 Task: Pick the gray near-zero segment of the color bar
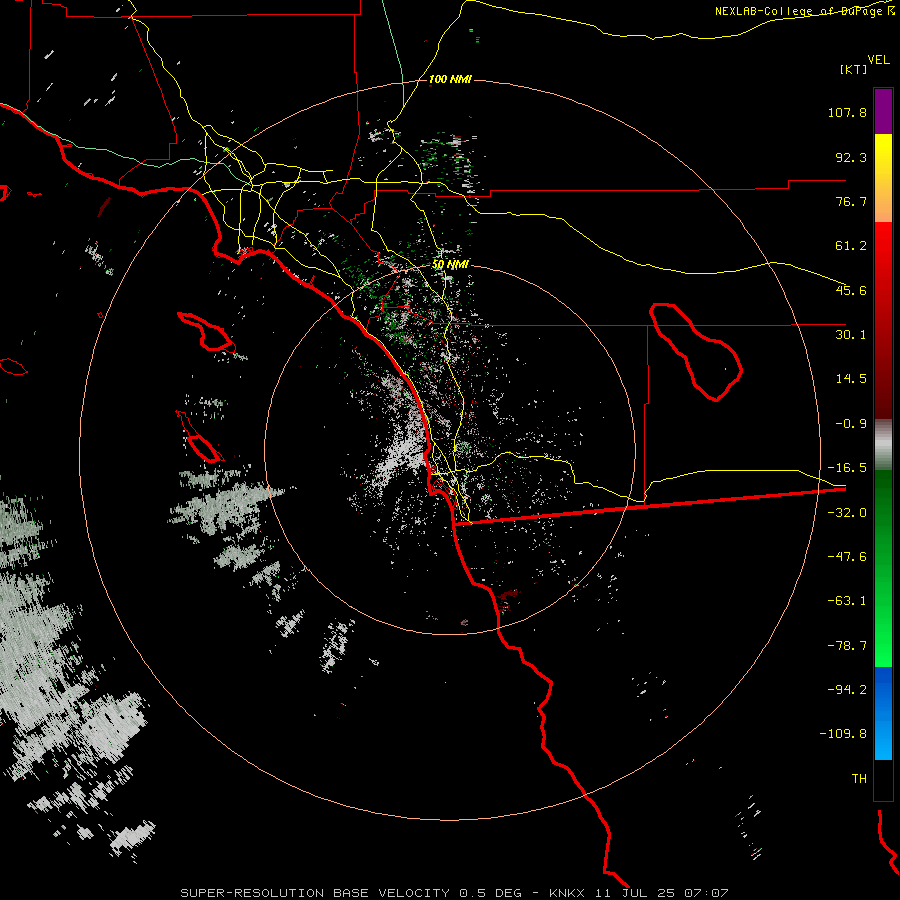click(x=883, y=445)
